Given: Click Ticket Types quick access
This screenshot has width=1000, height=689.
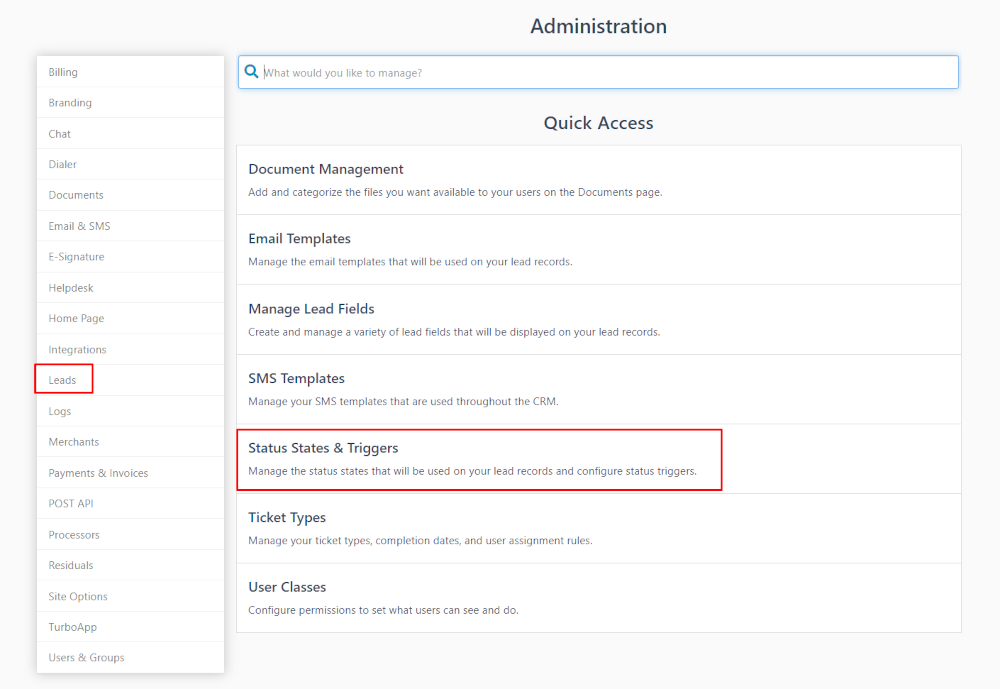Looking at the screenshot, I should click(598, 528).
